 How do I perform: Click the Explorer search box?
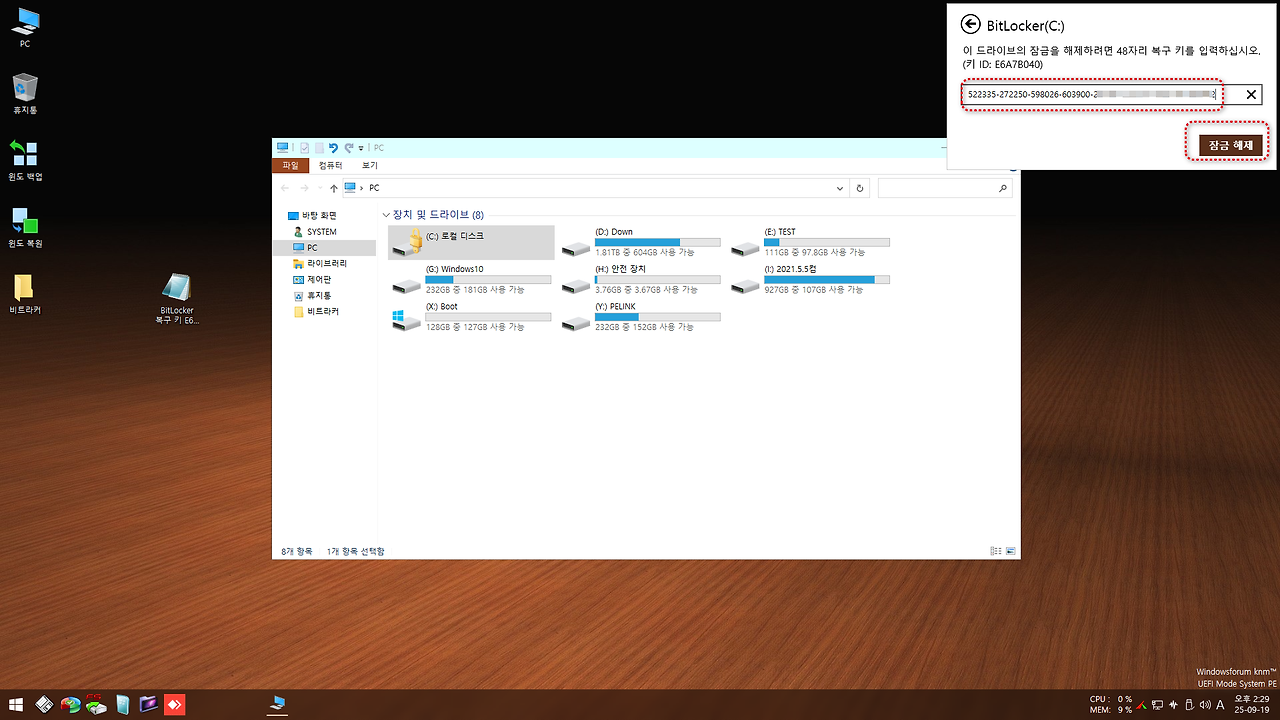coord(945,188)
